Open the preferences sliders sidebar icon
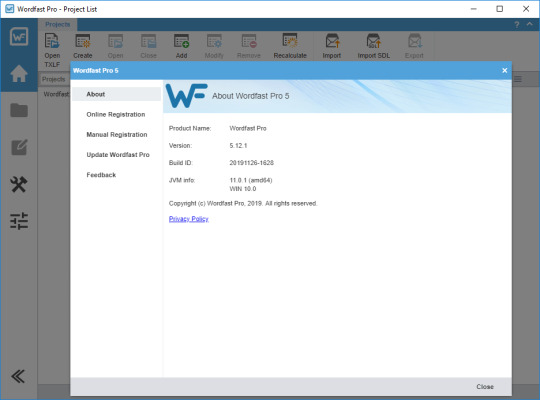The width and height of the screenshot is (540, 400). point(19,221)
